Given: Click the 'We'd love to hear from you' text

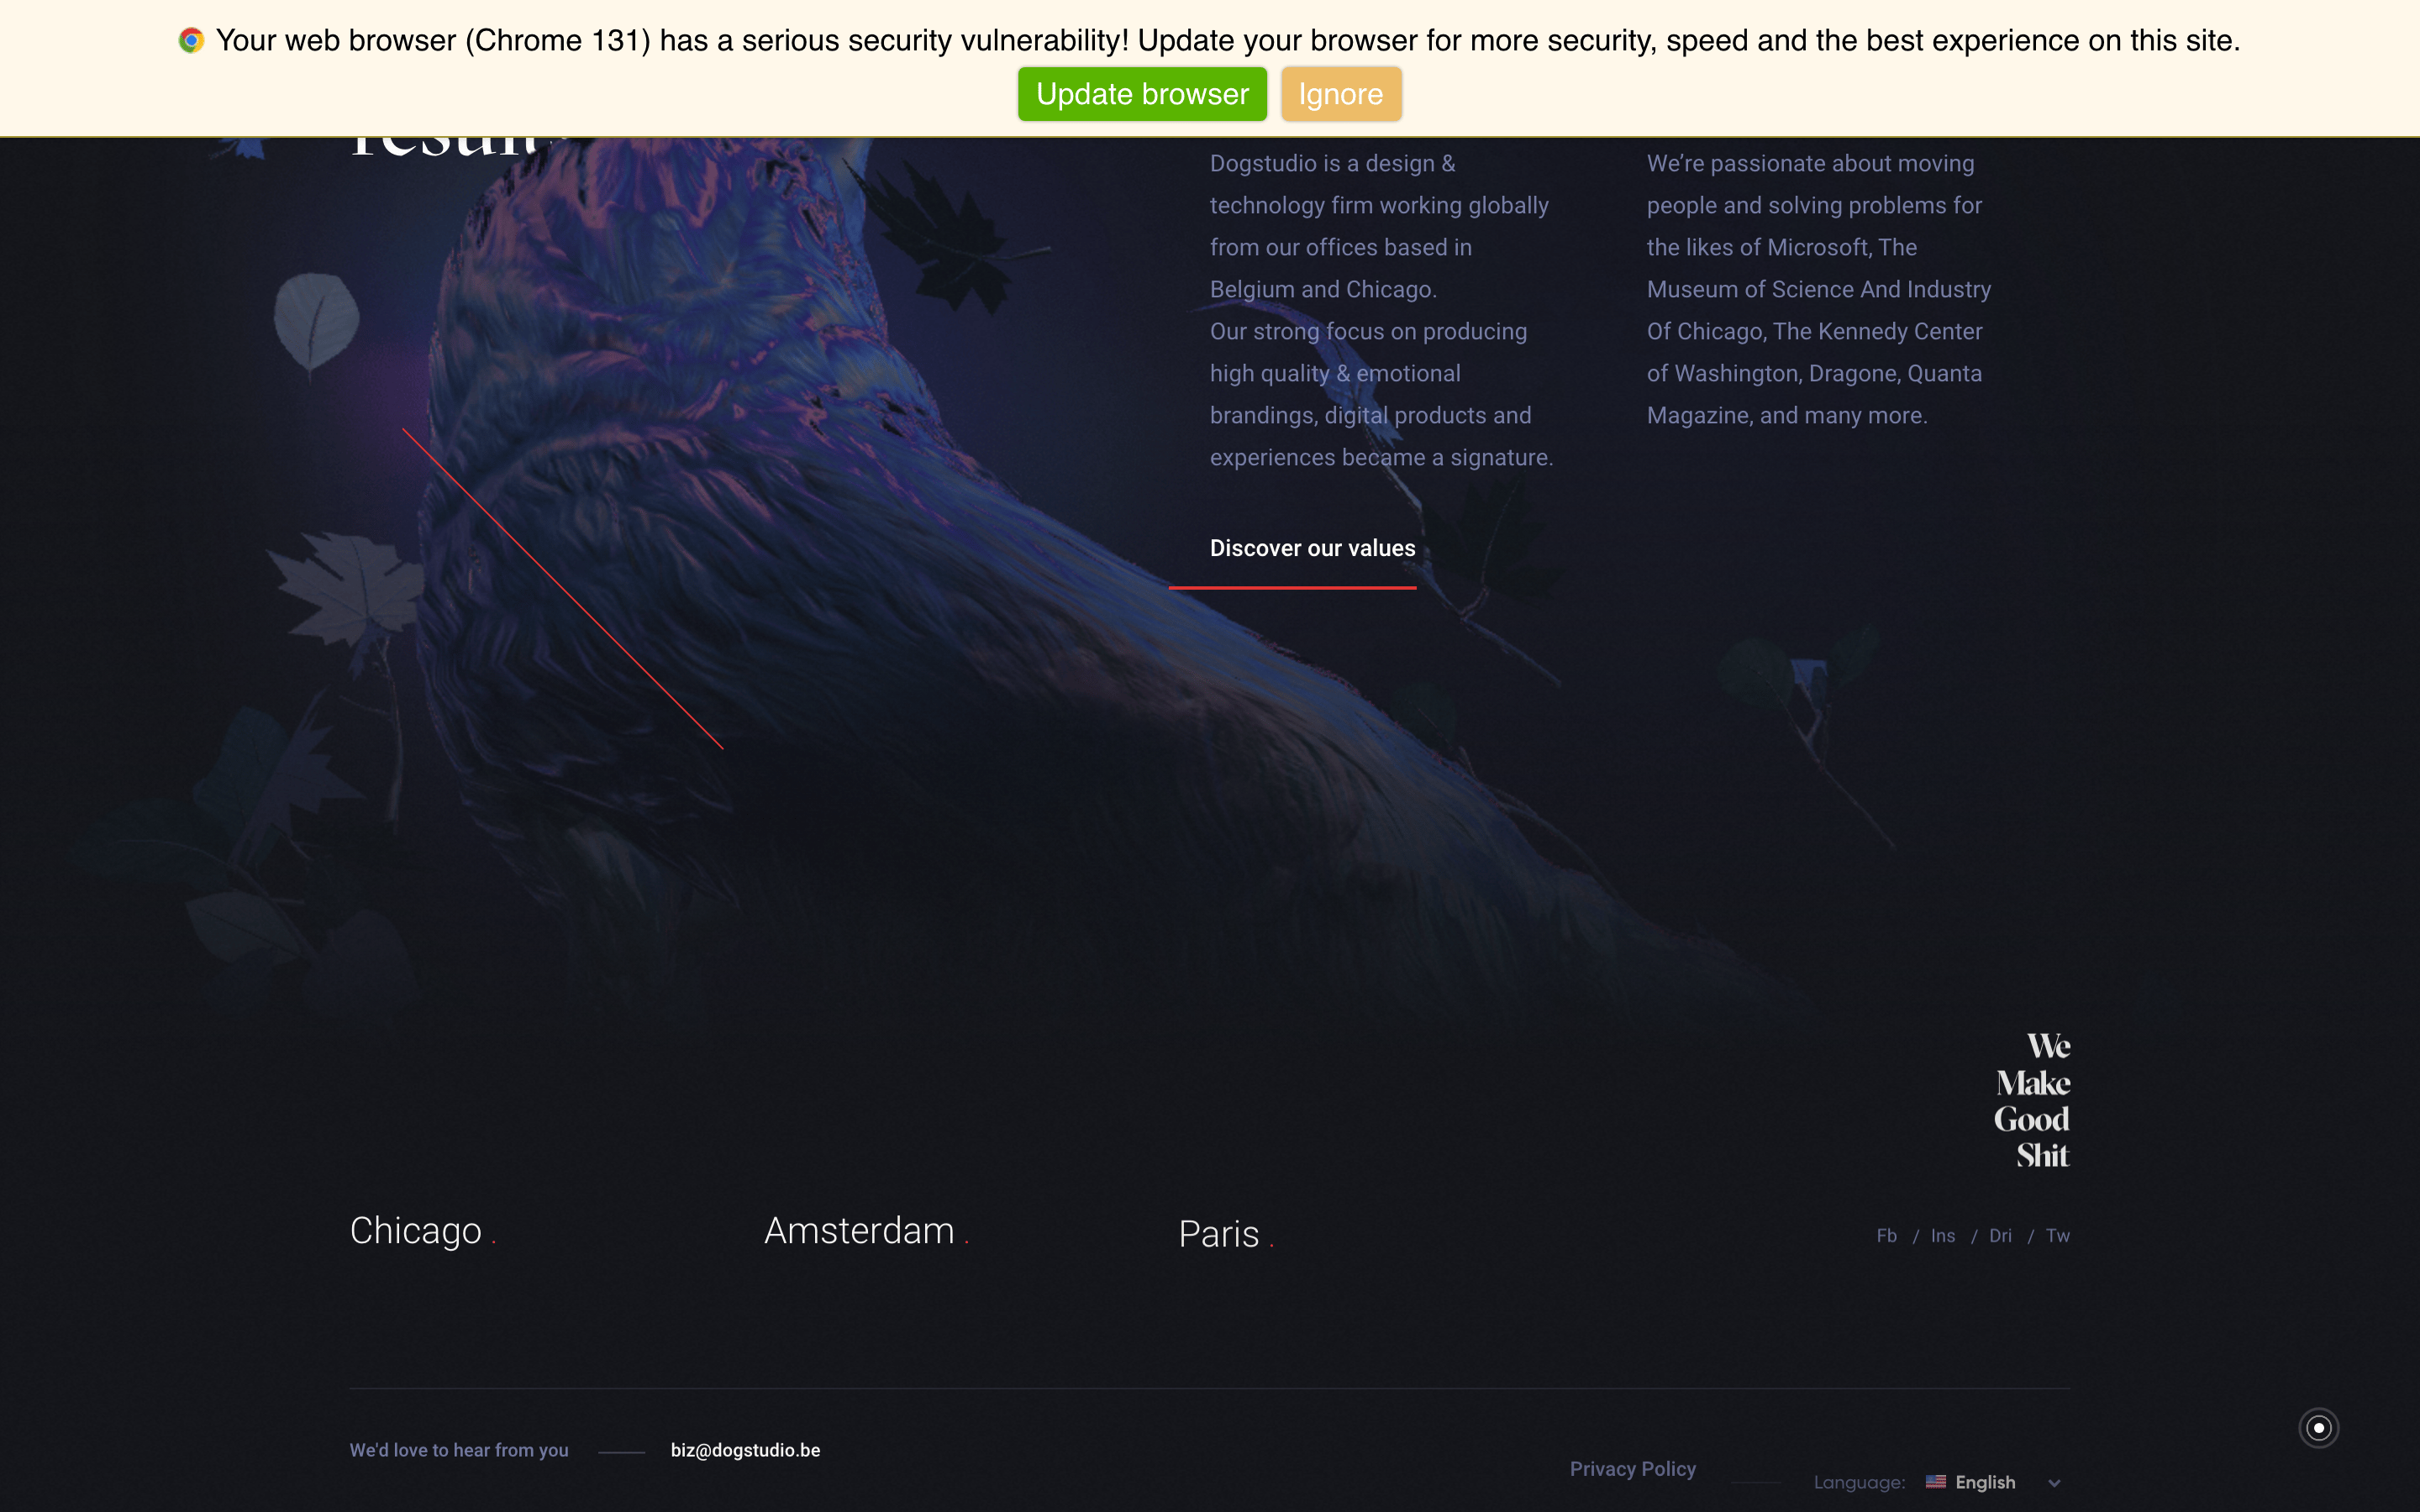Looking at the screenshot, I should (459, 1450).
